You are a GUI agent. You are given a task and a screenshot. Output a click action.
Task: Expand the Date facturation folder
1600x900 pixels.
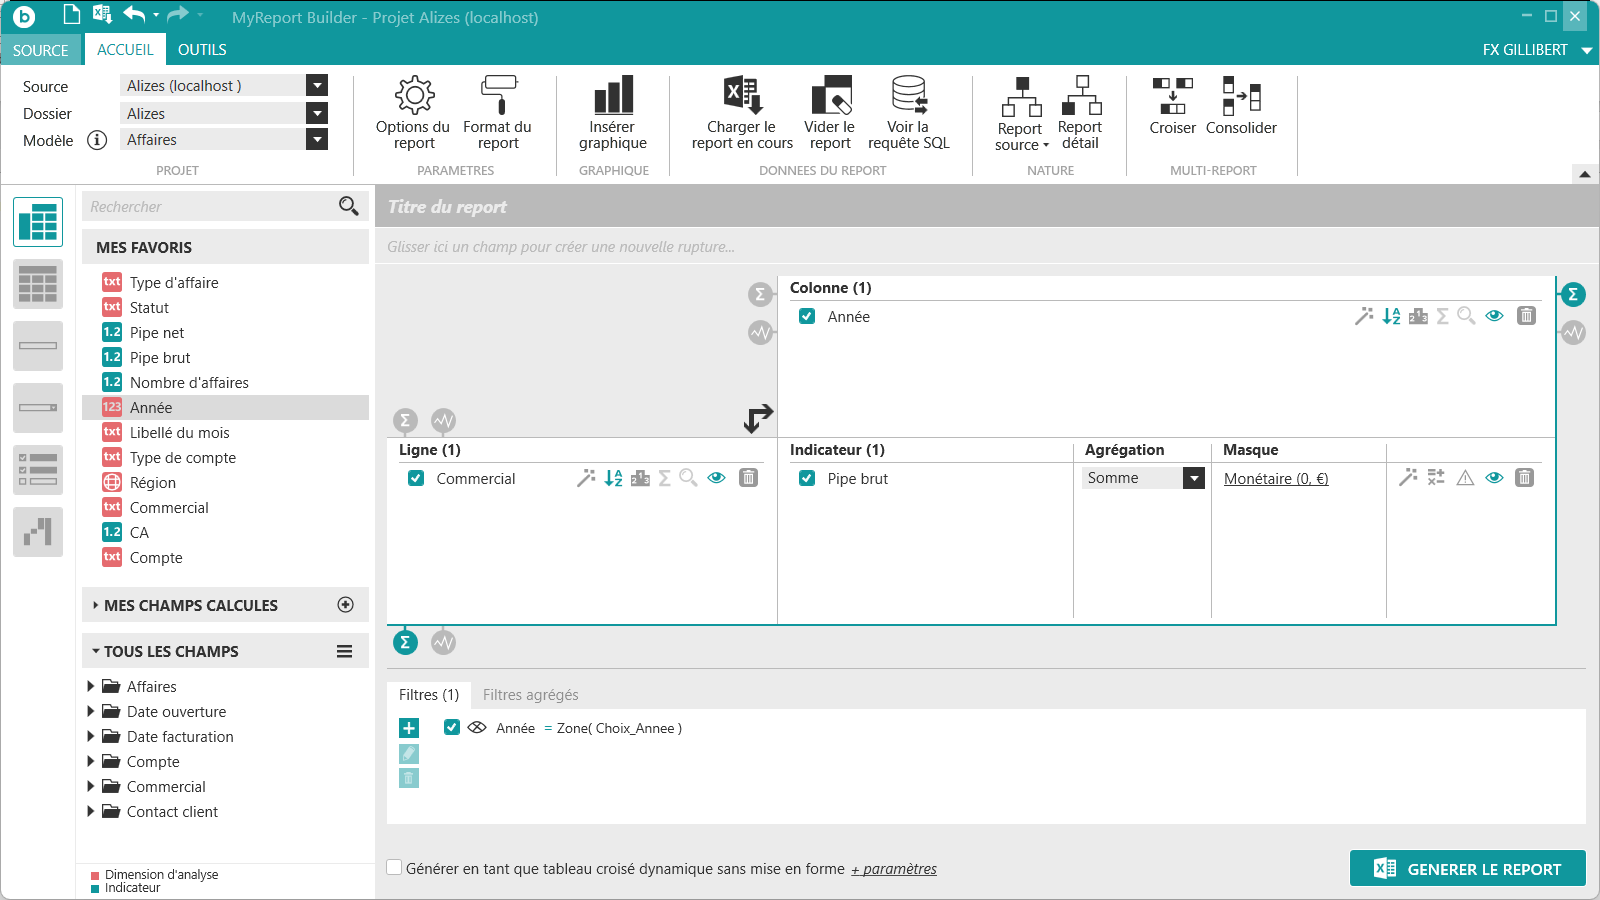tap(91, 737)
